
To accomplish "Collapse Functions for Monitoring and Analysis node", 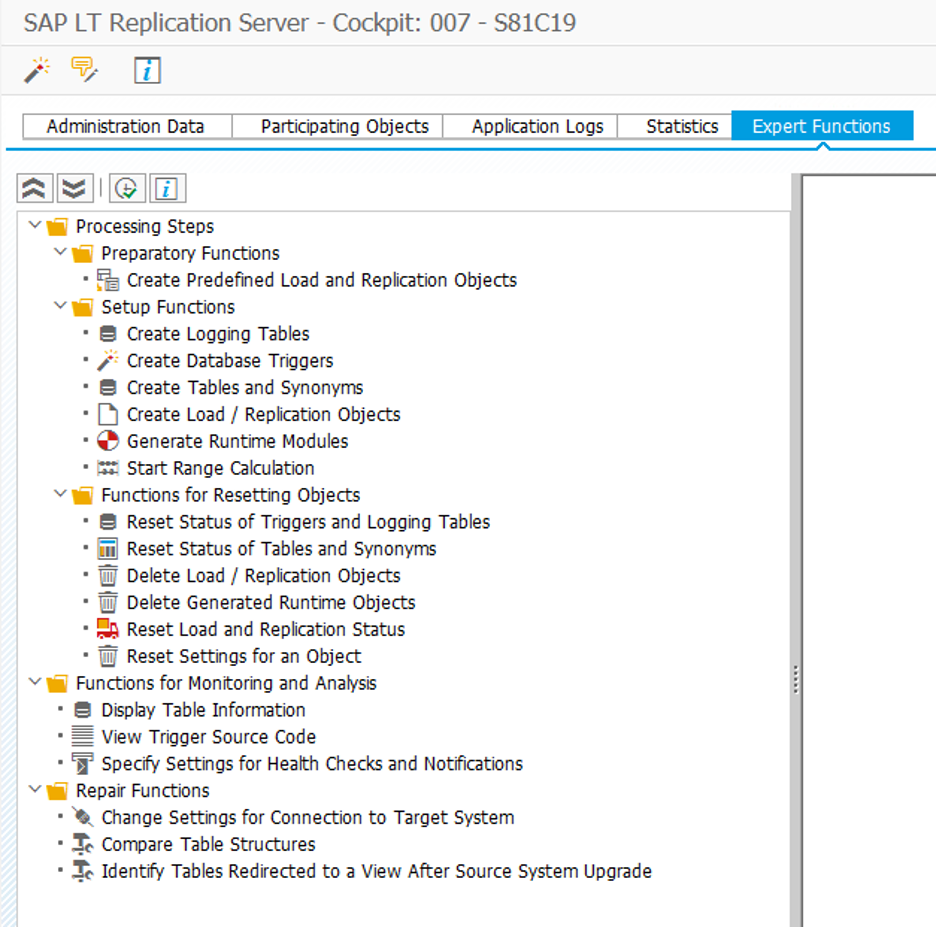I will click(x=35, y=682).
